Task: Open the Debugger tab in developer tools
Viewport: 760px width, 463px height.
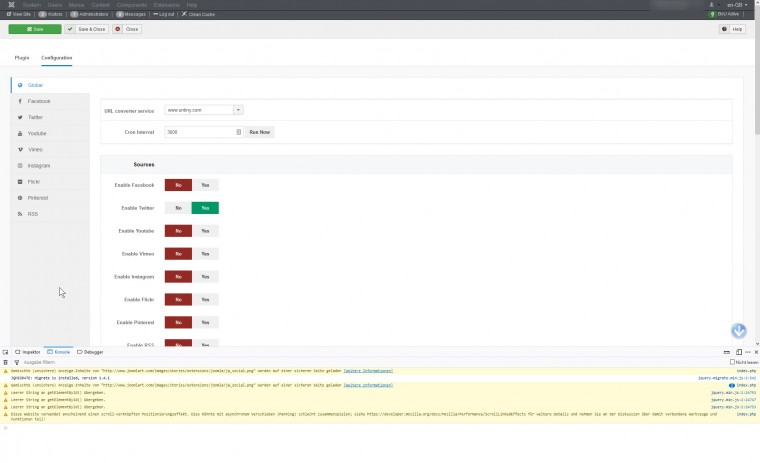Action: tap(90, 352)
